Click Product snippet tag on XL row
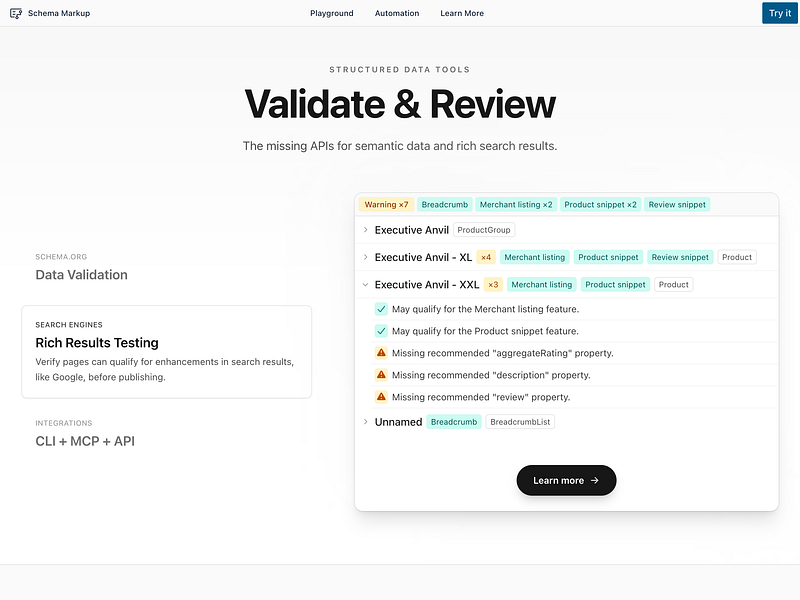This screenshot has width=800, height=600. tap(608, 257)
